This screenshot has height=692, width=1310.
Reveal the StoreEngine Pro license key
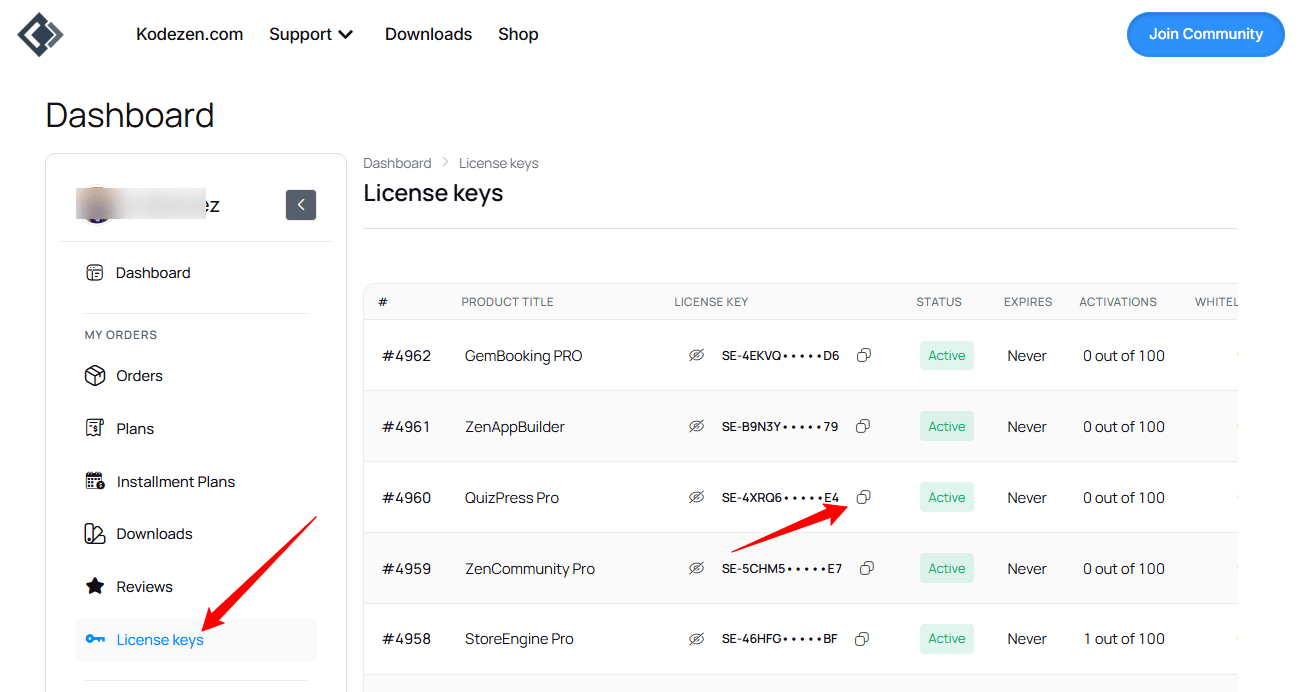[697, 638]
